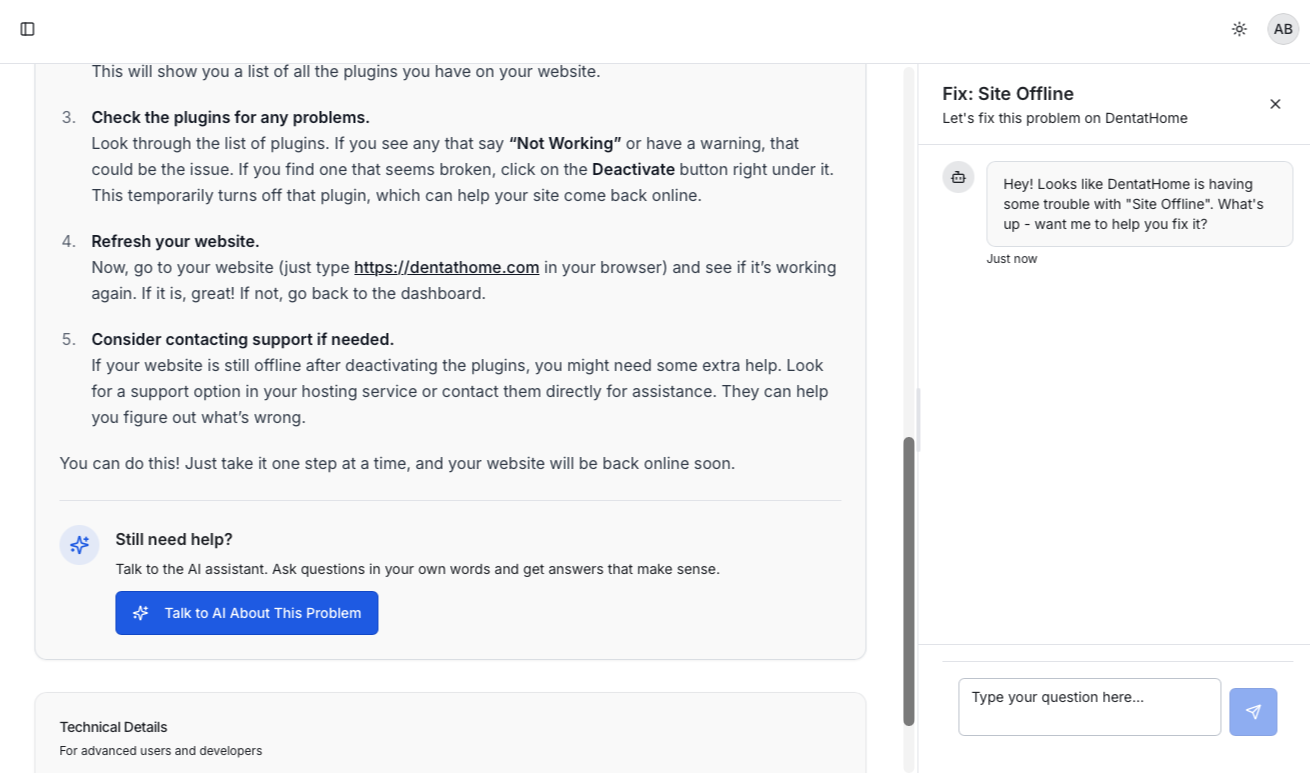The image size is (1310, 773).
Task: Click the Type your question here input field
Action: pyautogui.click(x=1089, y=707)
